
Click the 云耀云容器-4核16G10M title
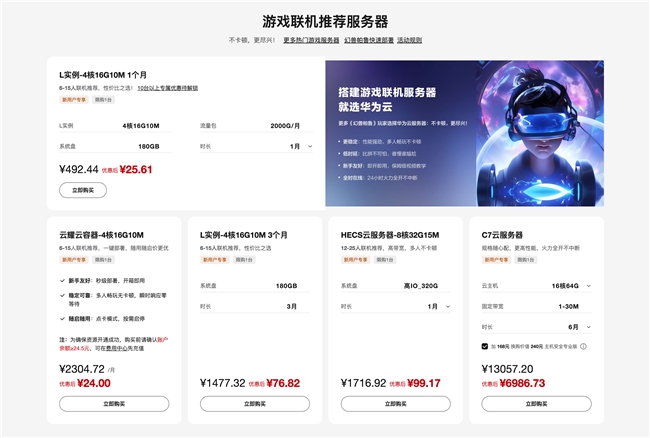coord(102,235)
